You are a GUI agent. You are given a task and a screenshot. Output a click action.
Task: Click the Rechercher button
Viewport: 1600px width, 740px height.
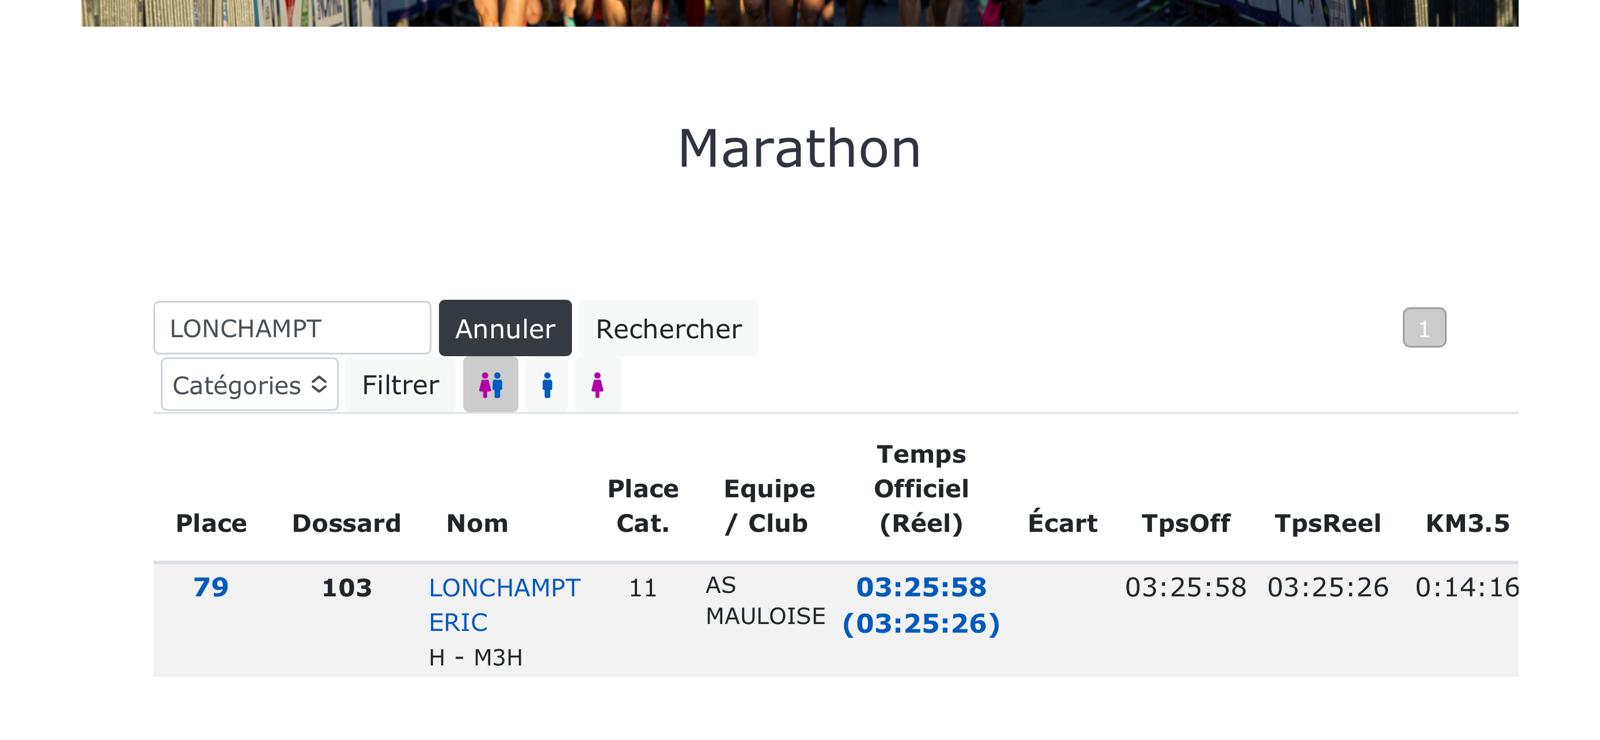(x=668, y=328)
